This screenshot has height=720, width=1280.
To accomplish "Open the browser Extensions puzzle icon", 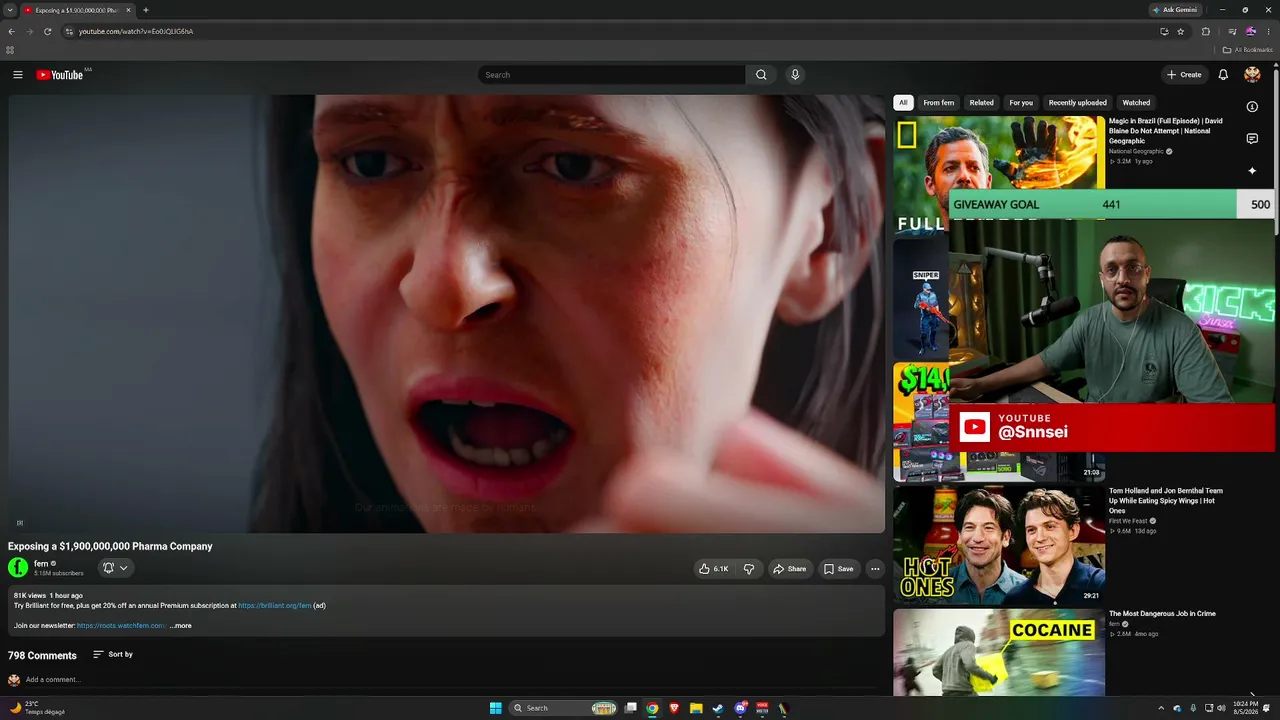I will (x=1205, y=31).
